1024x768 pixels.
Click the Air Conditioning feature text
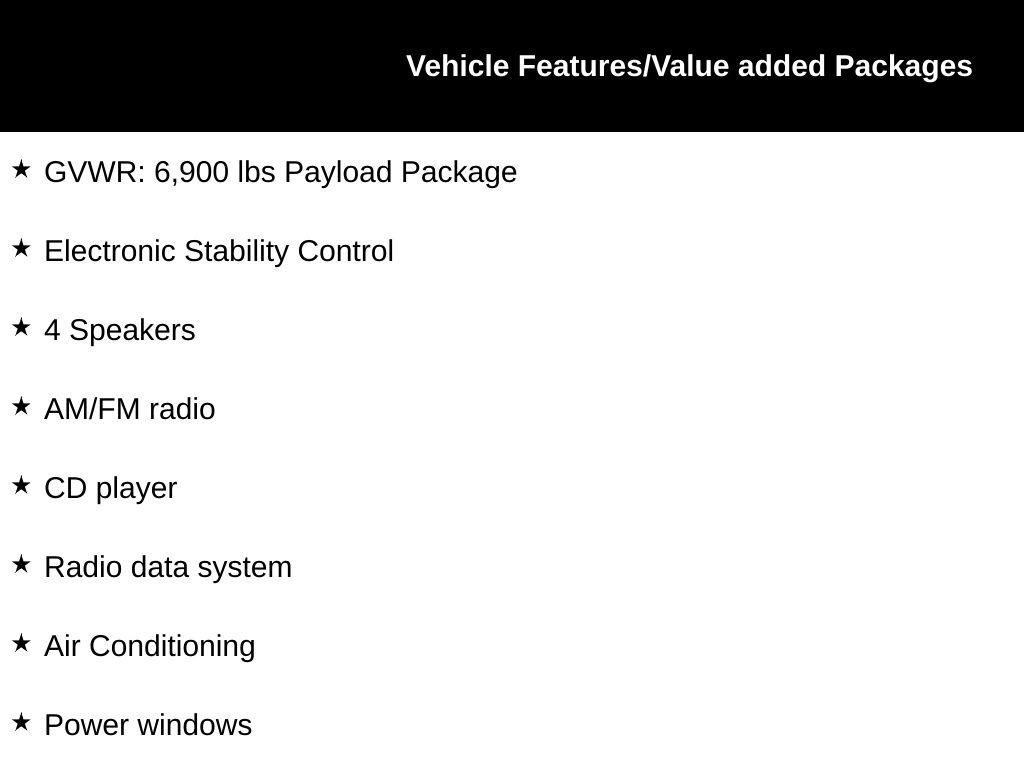(150, 646)
